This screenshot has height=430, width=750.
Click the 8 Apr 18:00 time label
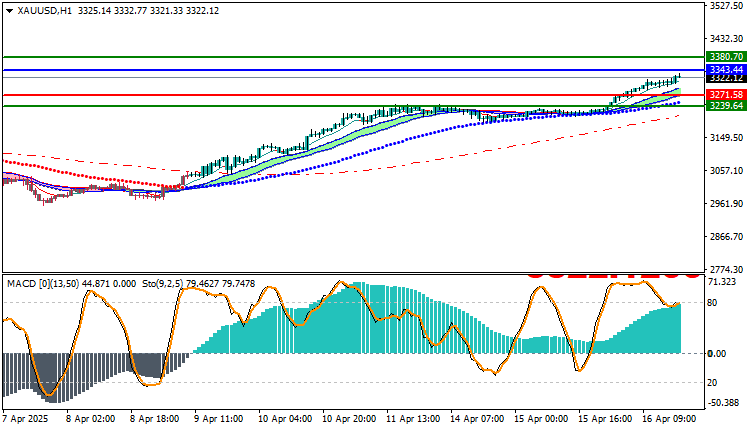click(x=154, y=419)
